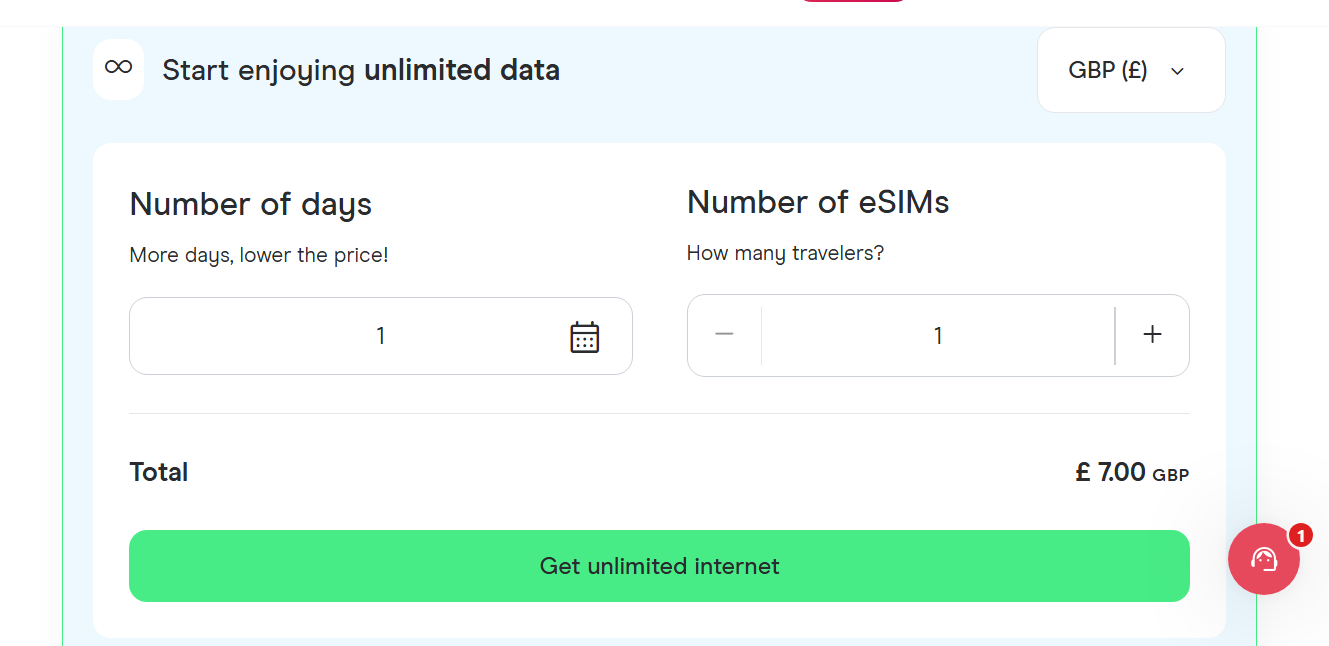Click the How many travelers text
Image resolution: width=1329 pixels, height=646 pixels.
point(784,253)
